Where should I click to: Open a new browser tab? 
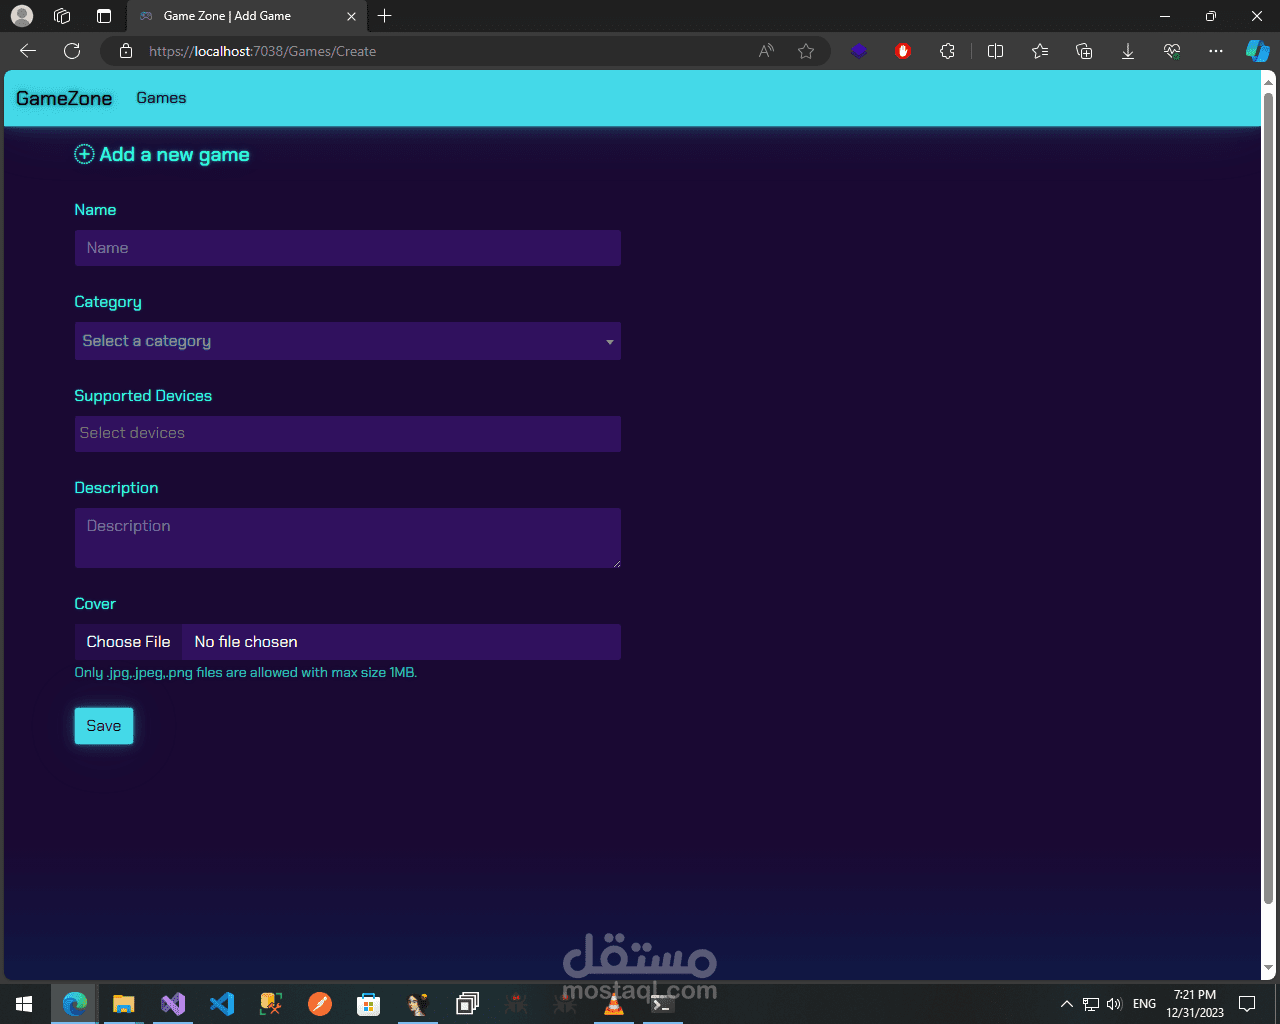[385, 16]
